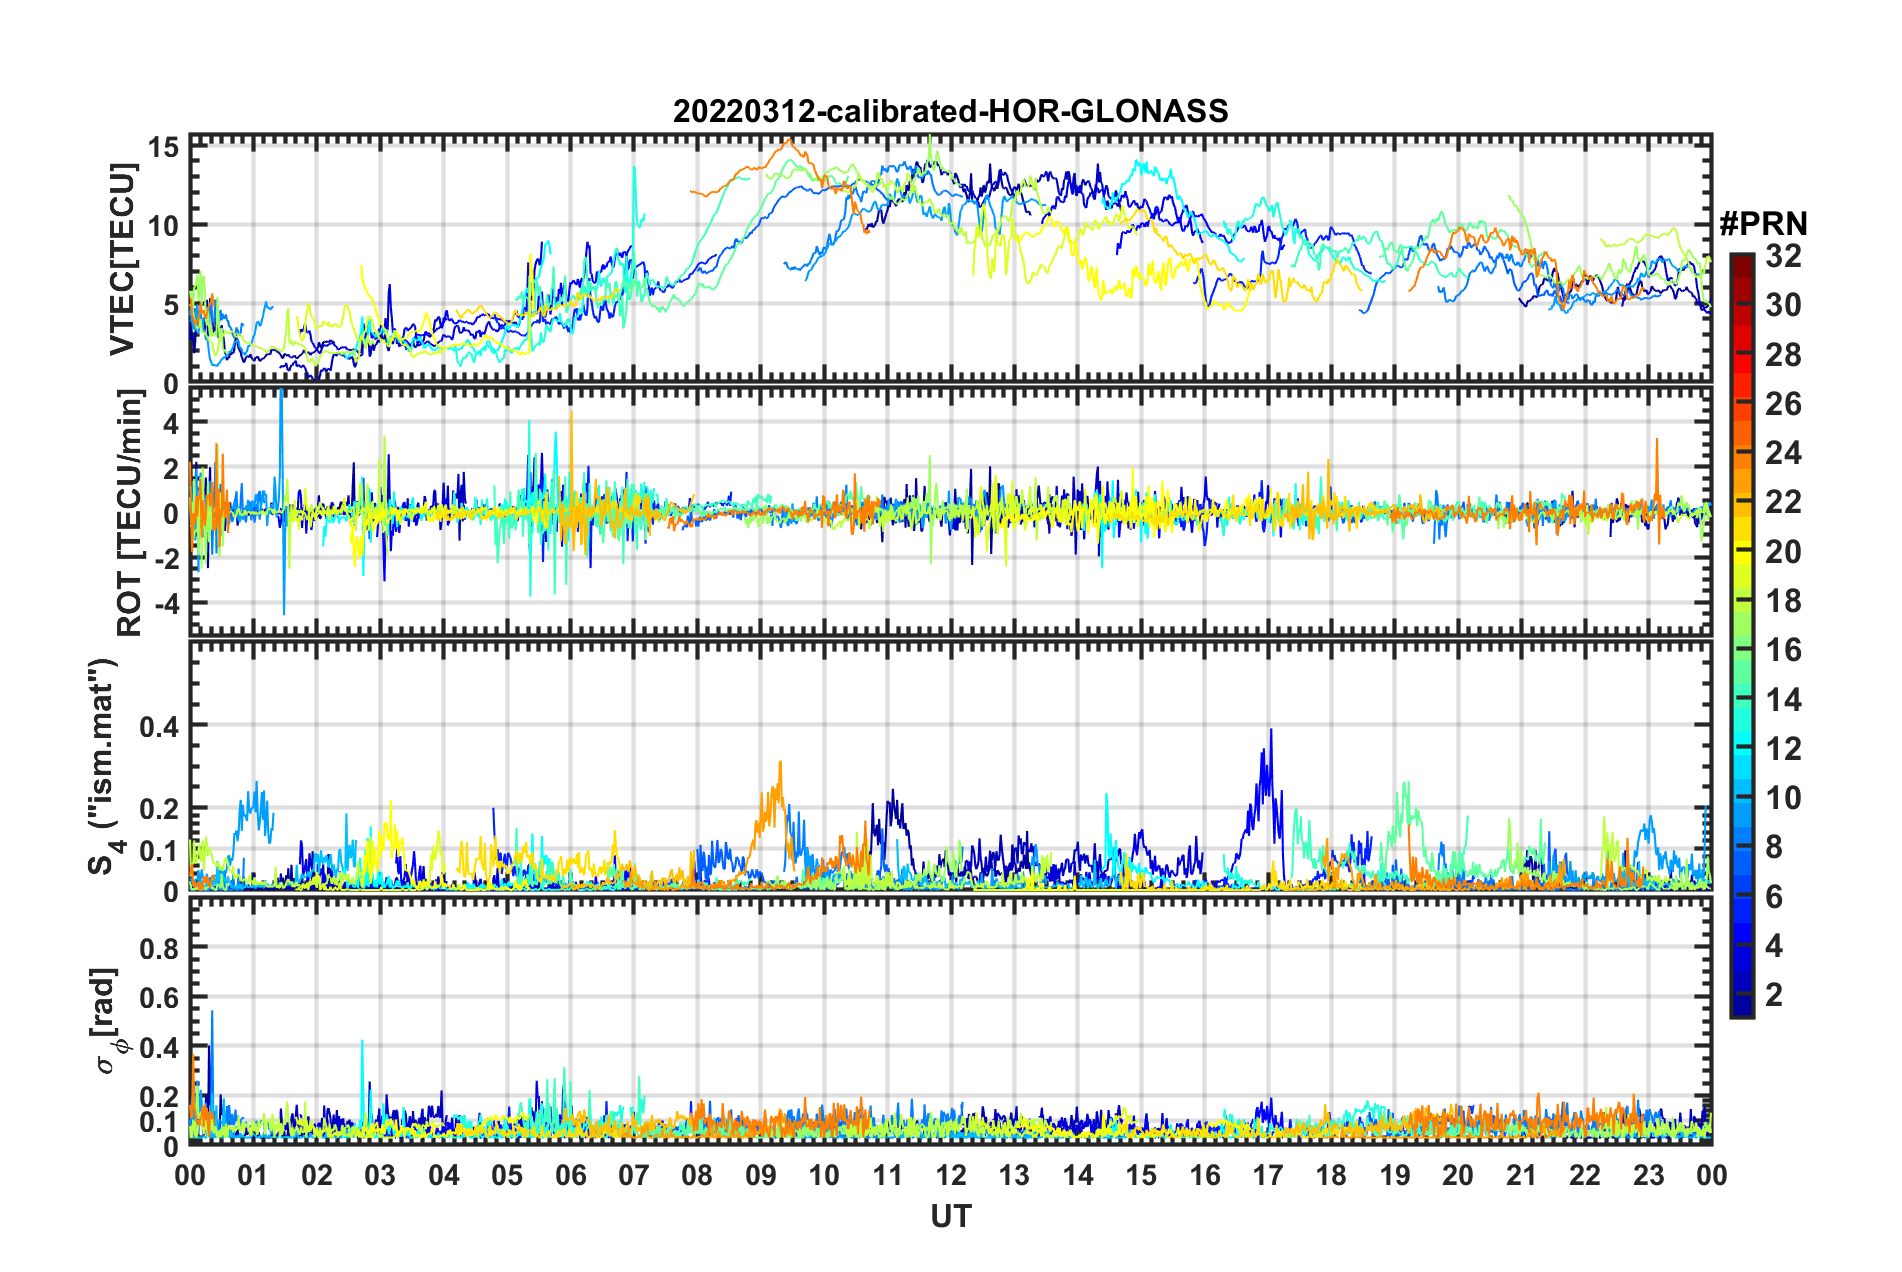Click VTEC axis tick label 5

[x=170, y=305]
